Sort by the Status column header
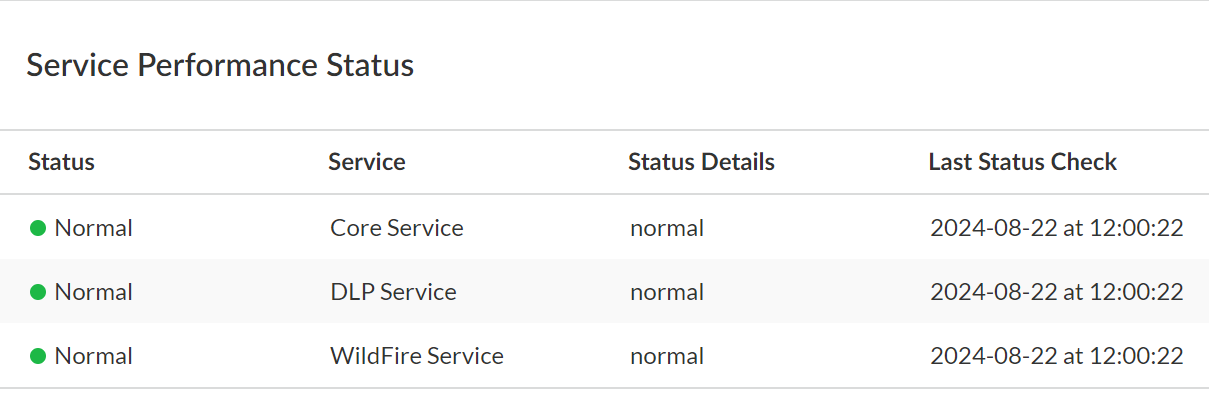This screenshot has width=1209, height=418. point(61,162)
